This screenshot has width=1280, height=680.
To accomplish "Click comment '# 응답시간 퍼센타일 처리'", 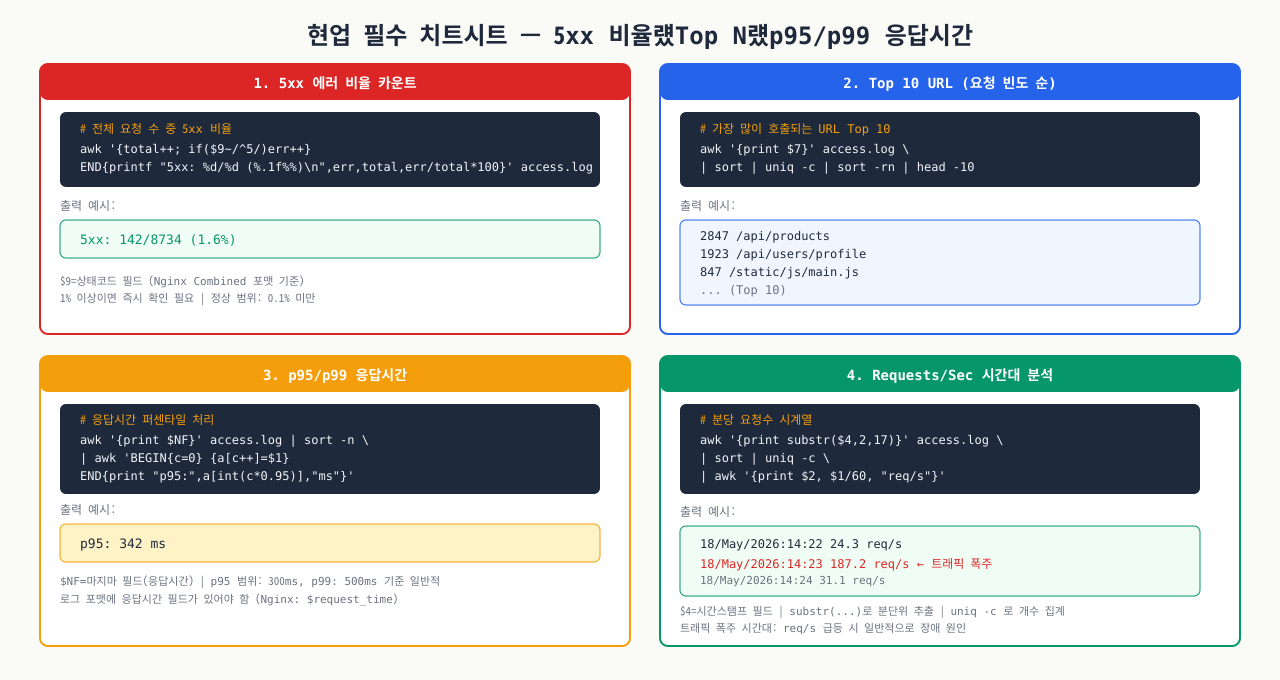I will coord(147,420).
